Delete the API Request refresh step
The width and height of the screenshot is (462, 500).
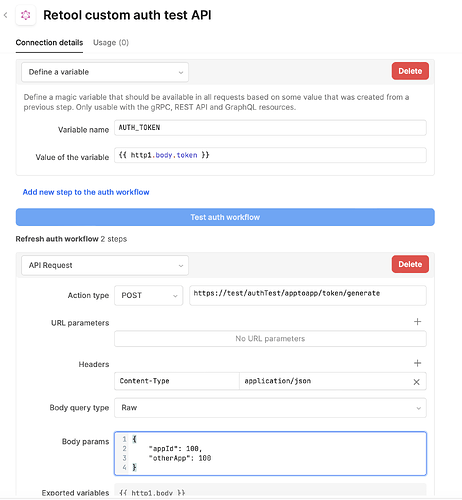(x=410, y=264)
